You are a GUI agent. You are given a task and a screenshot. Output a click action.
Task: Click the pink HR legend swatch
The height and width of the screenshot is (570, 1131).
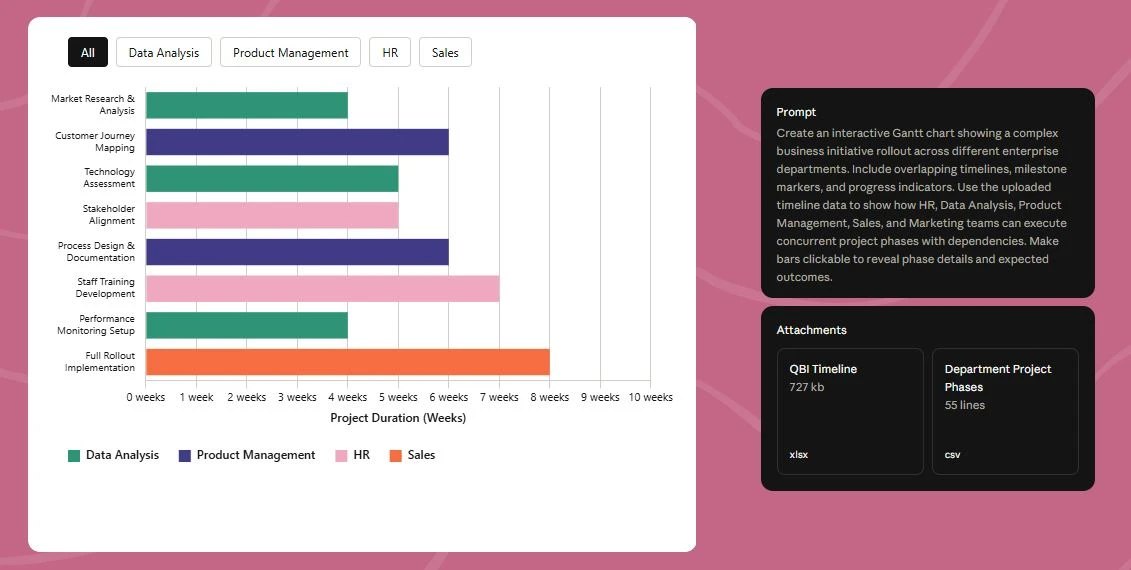click(x=341, y=456)
